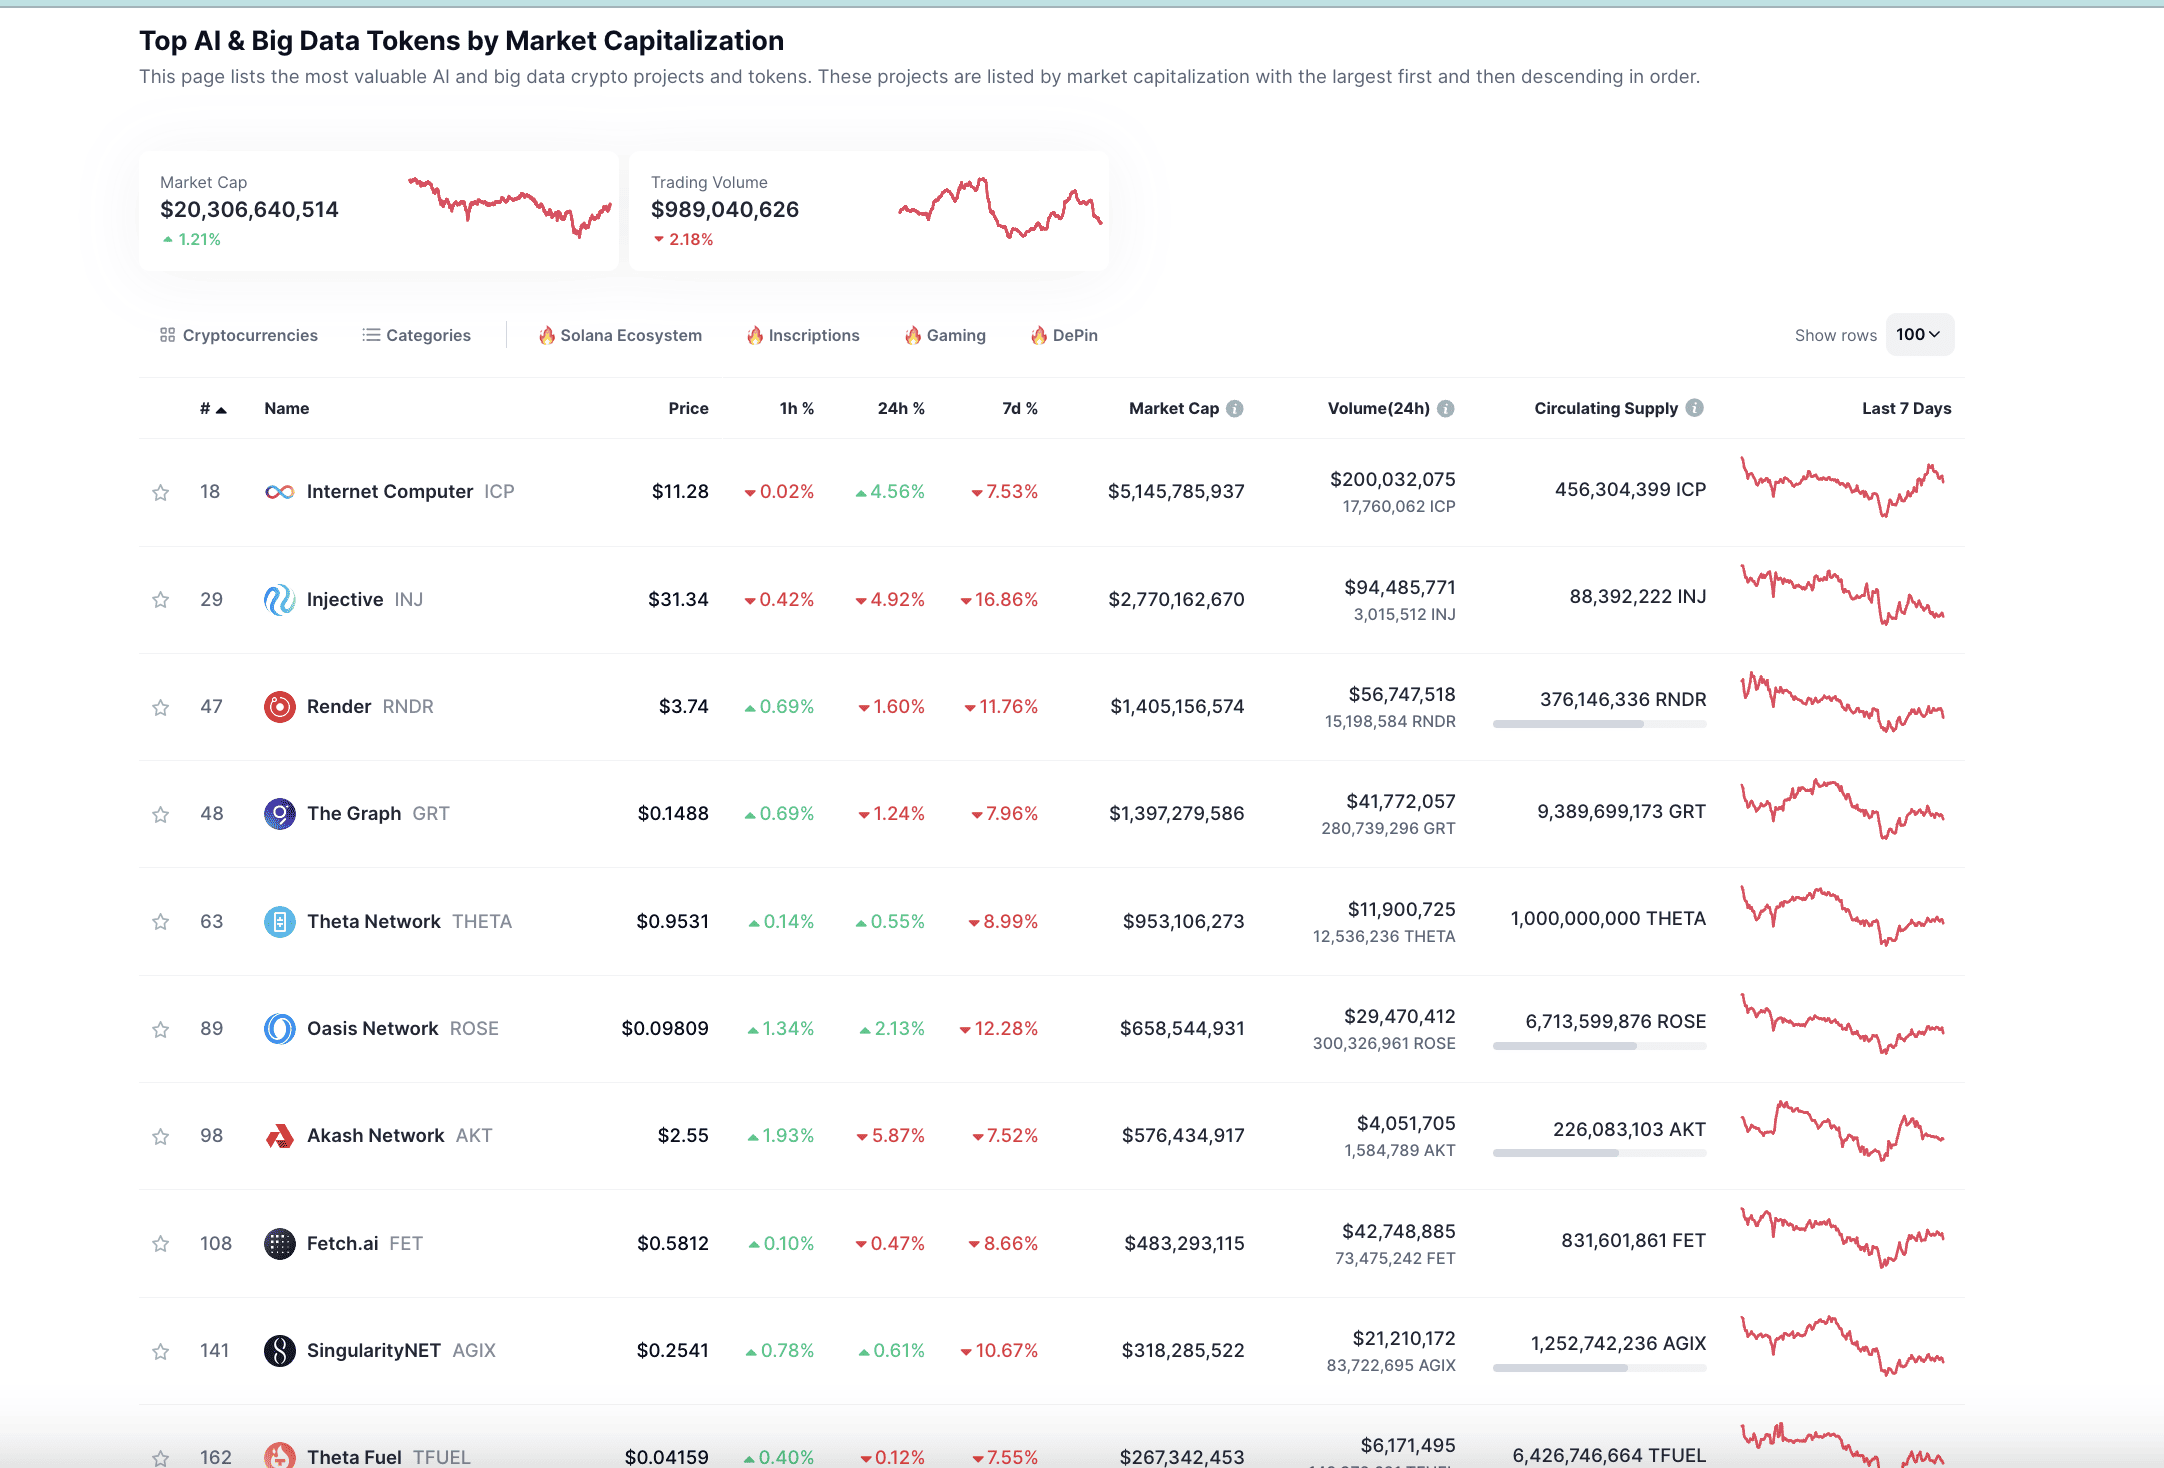Click the Render red logo icon
2164x1468 pixels.
tap(279, 707)
